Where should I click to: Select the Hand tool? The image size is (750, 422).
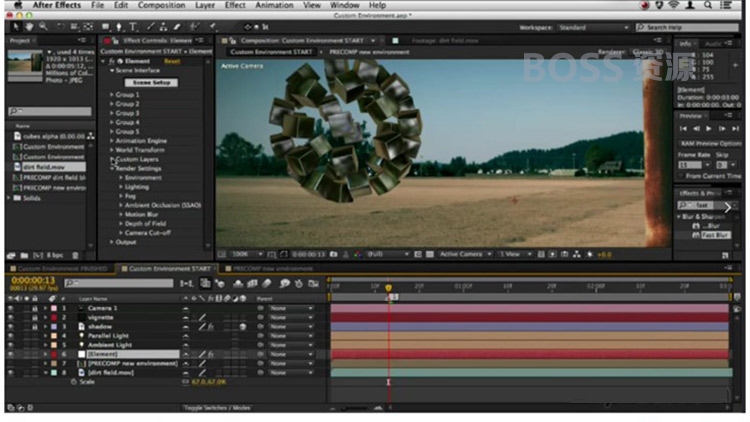click(x=29, y=27)
